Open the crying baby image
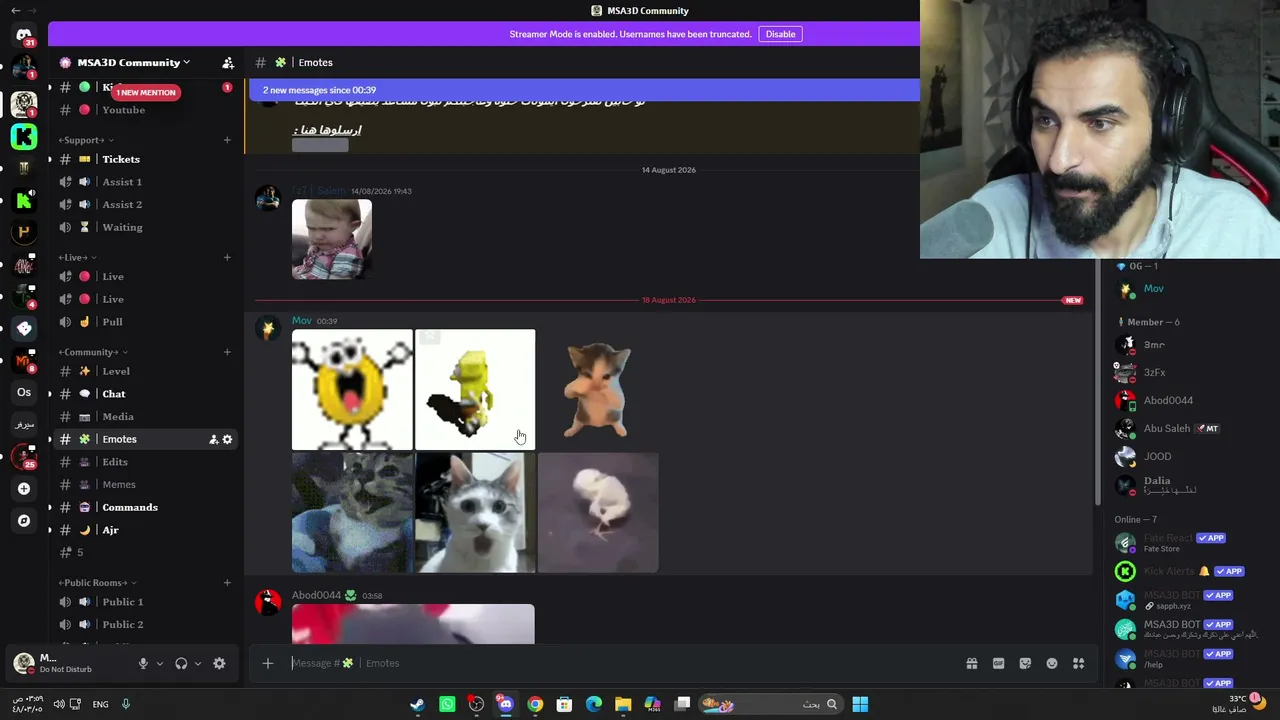The image size is (1280, 720). (332, 239)
